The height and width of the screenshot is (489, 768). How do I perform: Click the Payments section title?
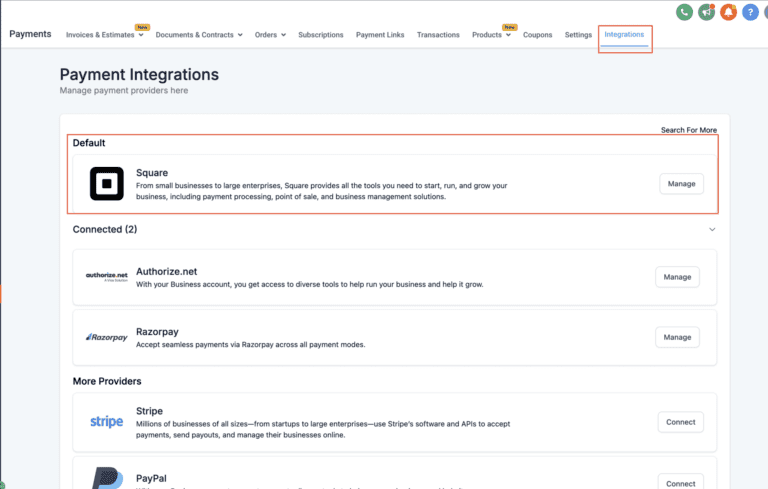[30, 34]
